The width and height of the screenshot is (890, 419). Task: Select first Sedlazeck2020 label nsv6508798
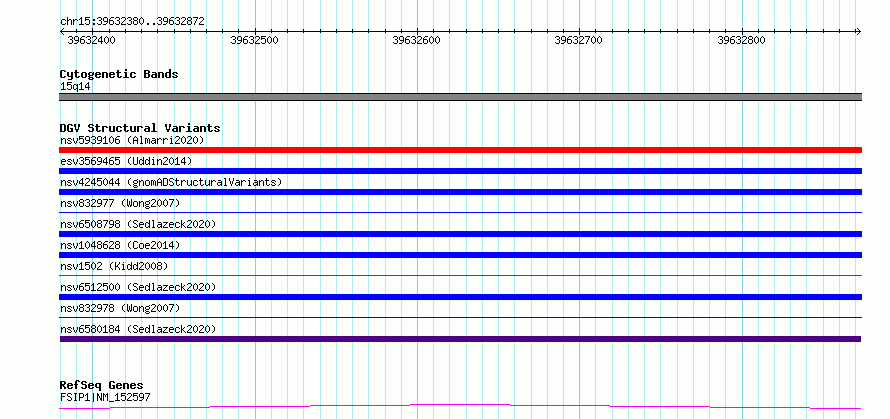(x=138, y=224)
